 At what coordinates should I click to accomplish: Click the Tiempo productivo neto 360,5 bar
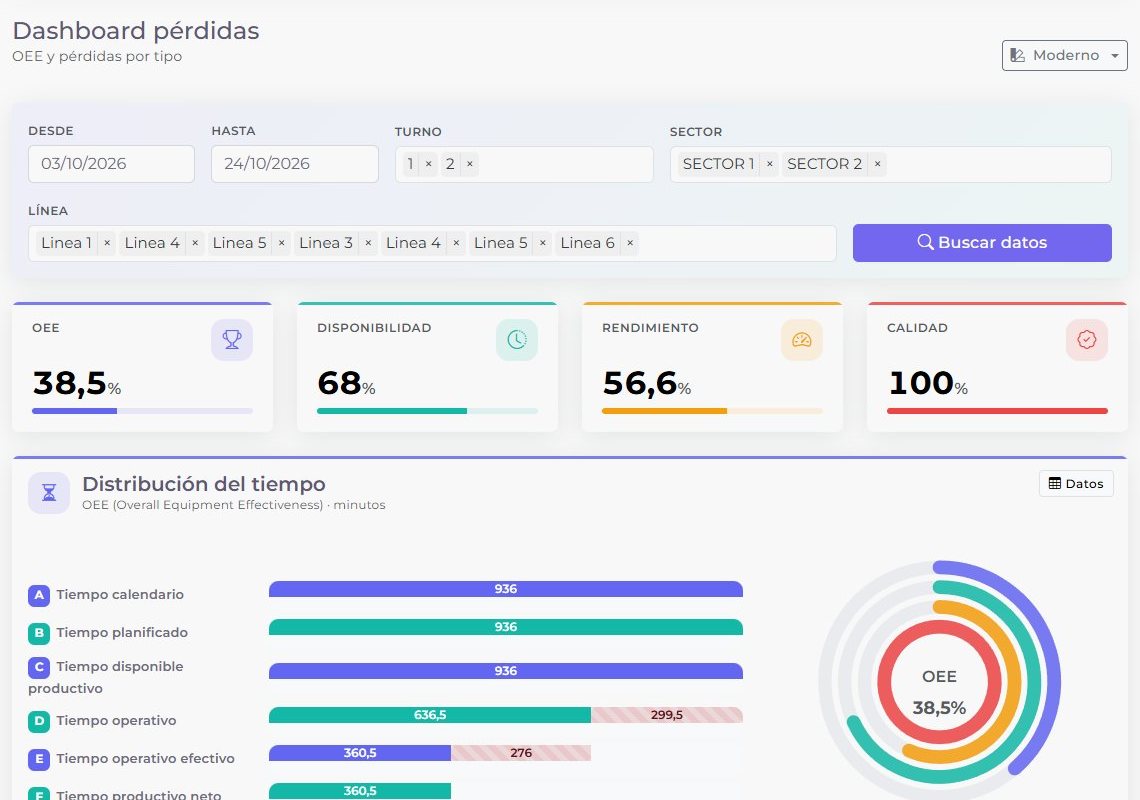pyautogui.click(x=360, y=791)
